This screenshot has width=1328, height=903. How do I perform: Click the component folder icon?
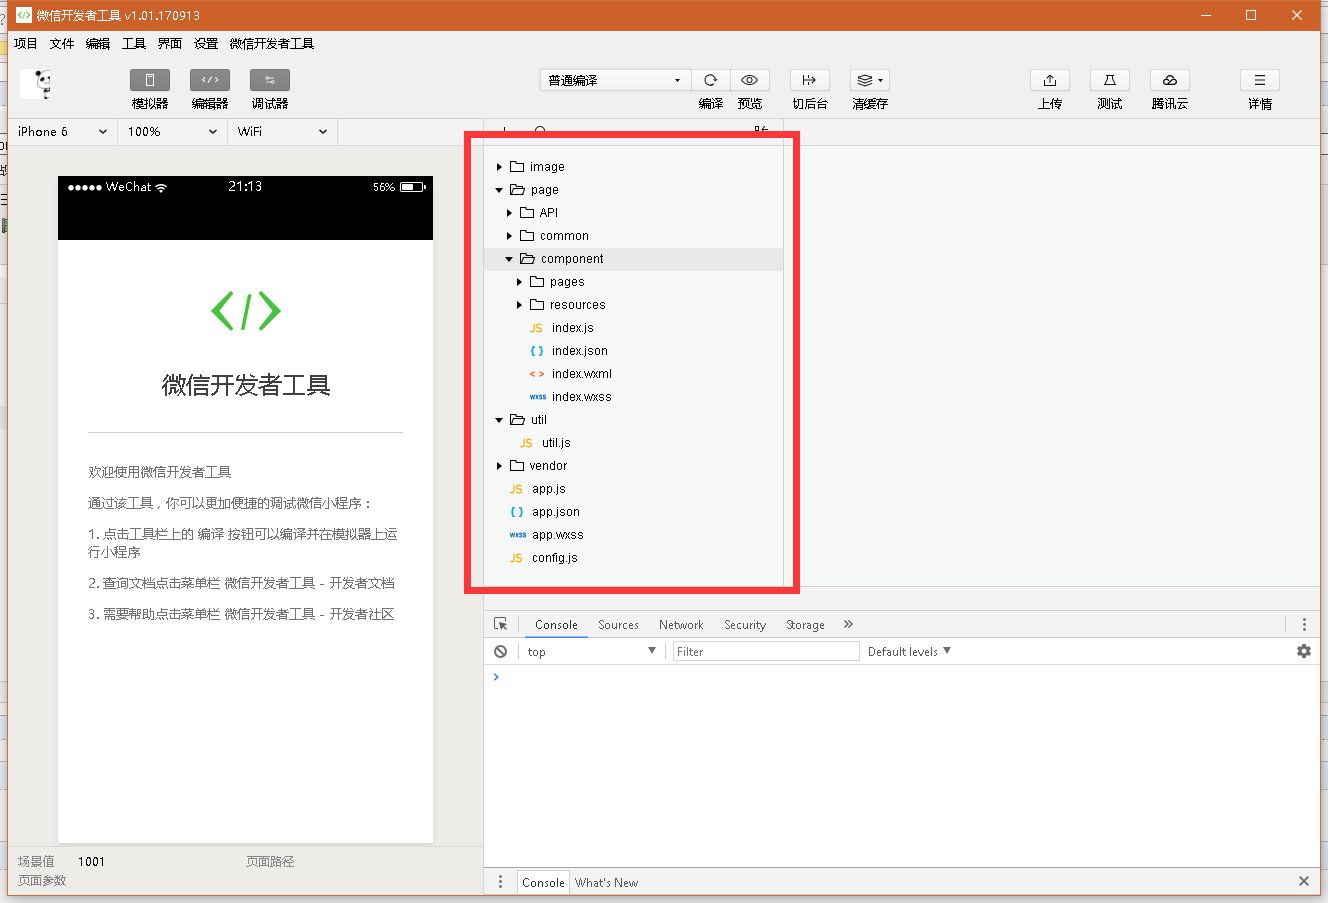528,259
